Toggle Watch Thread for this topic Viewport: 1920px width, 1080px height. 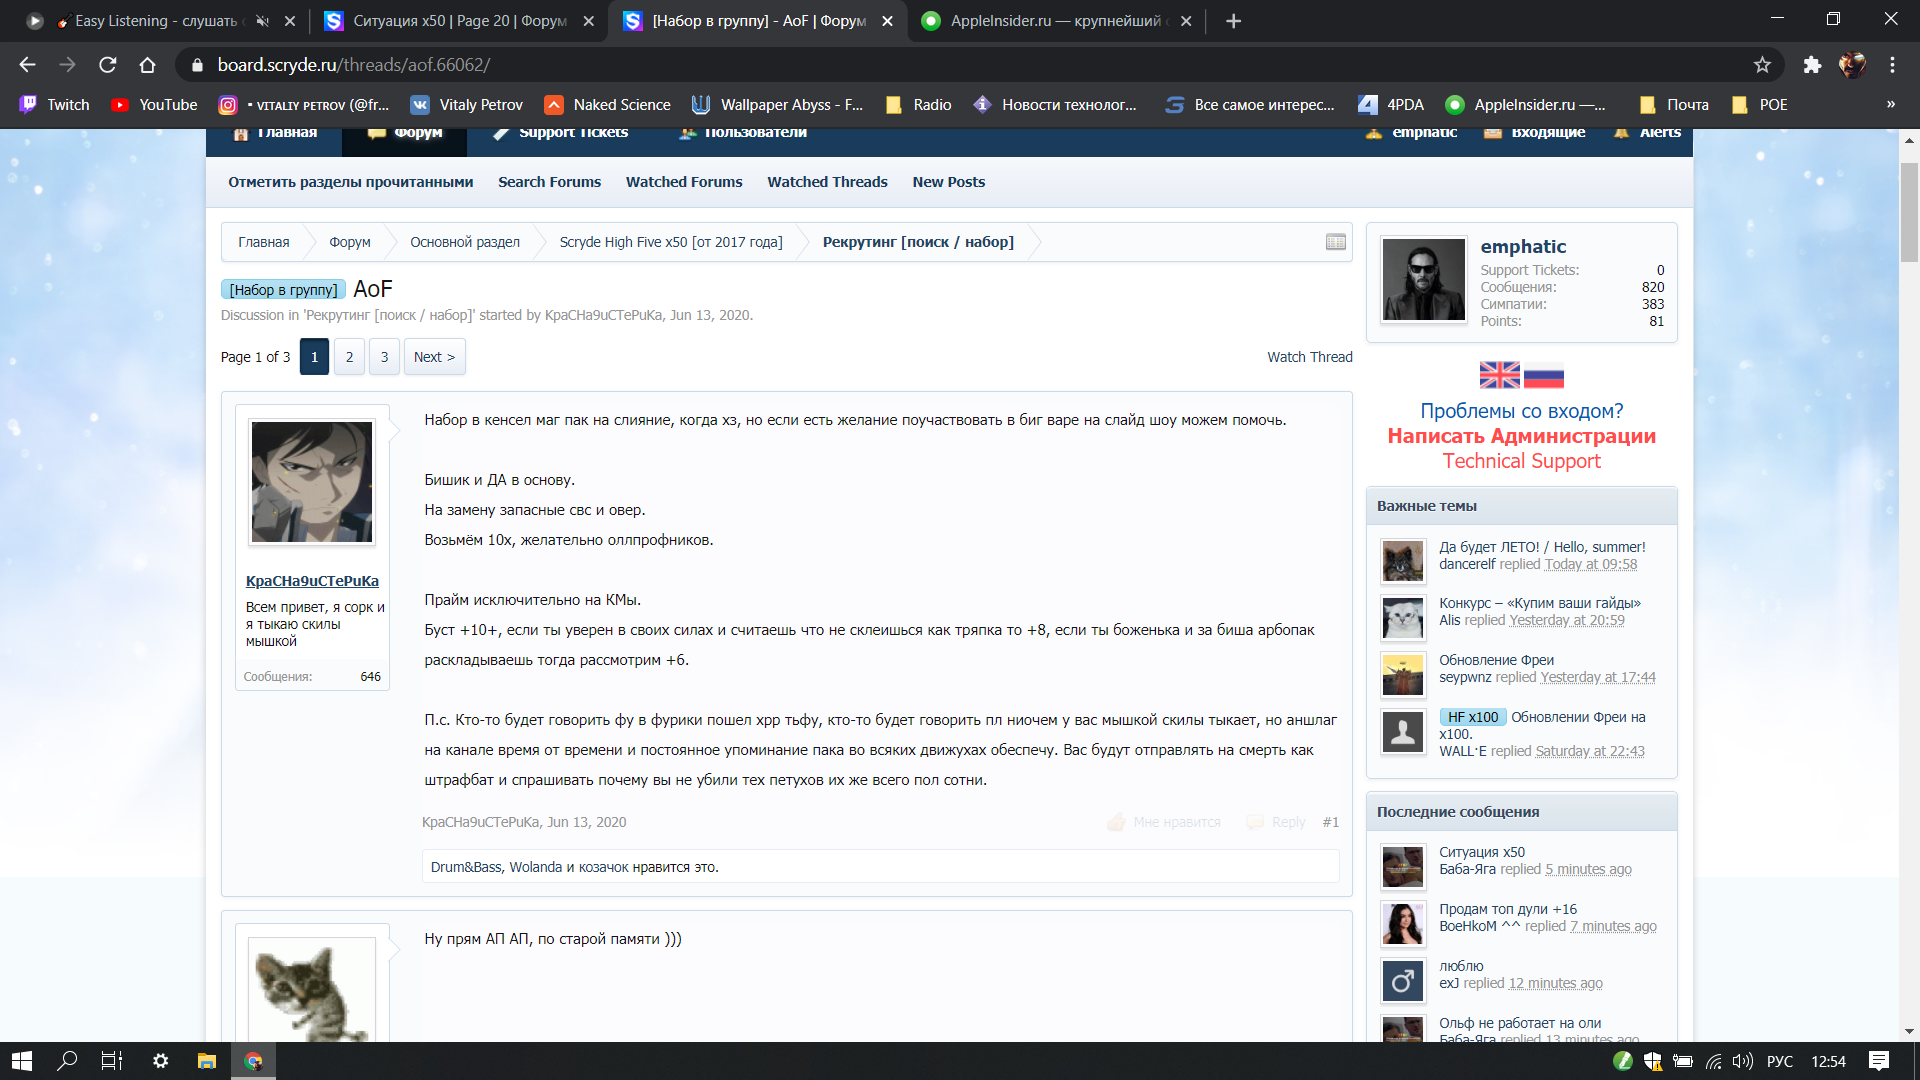[x=1309, y=357]
